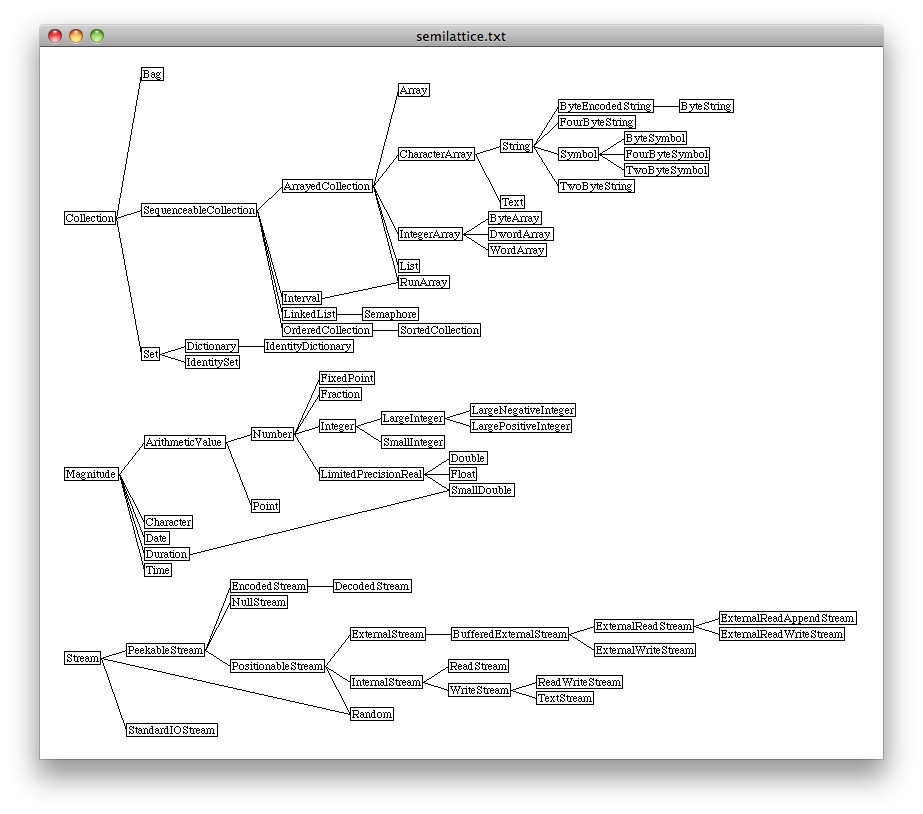
Task: Click the SmallDouble leaf node
Action: 481,490
